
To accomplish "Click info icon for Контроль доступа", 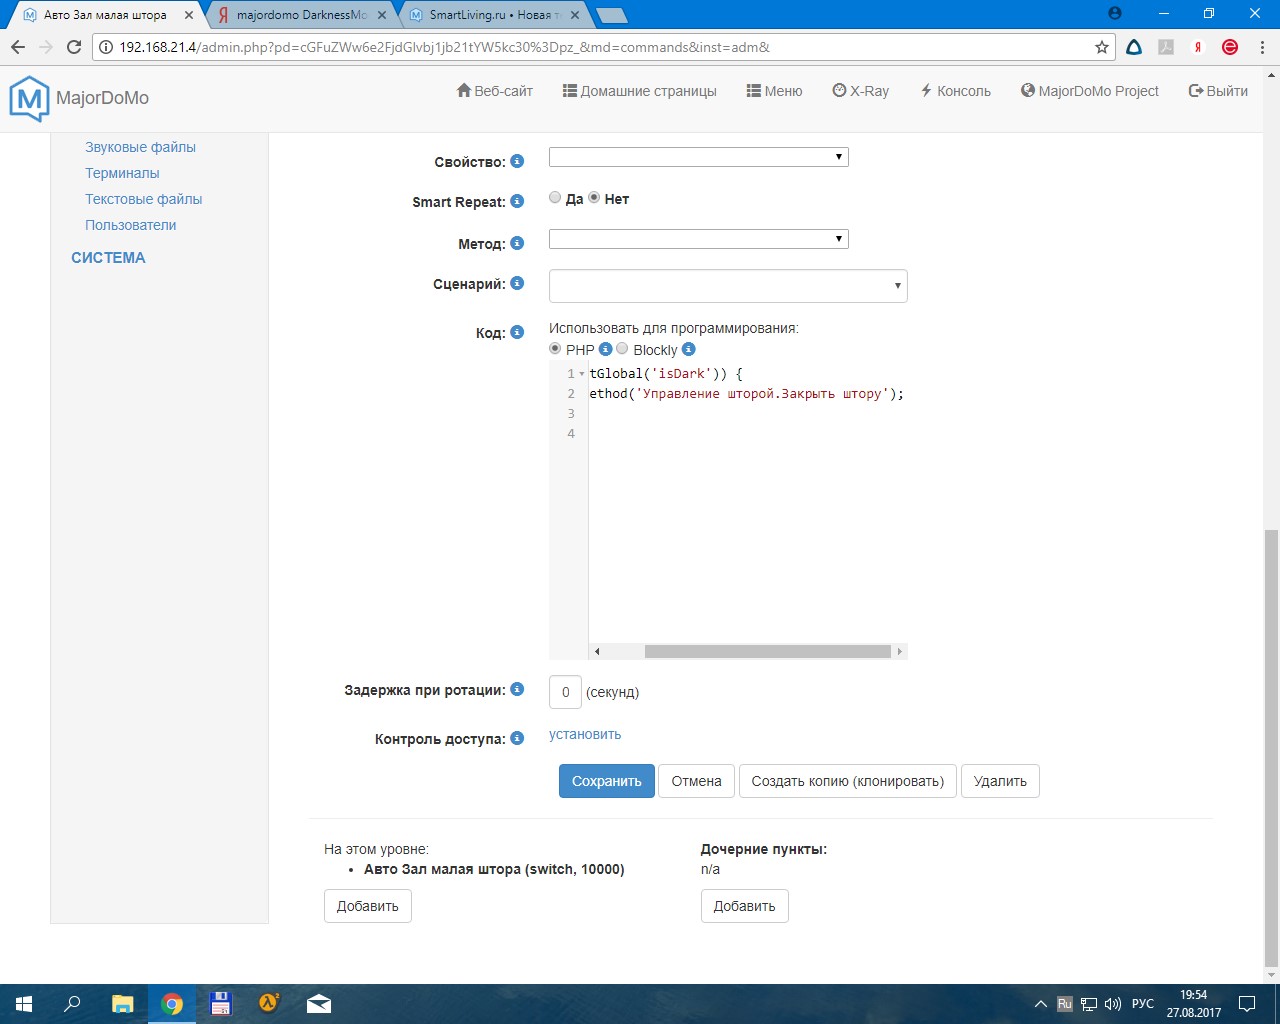I will click(517, 738).
